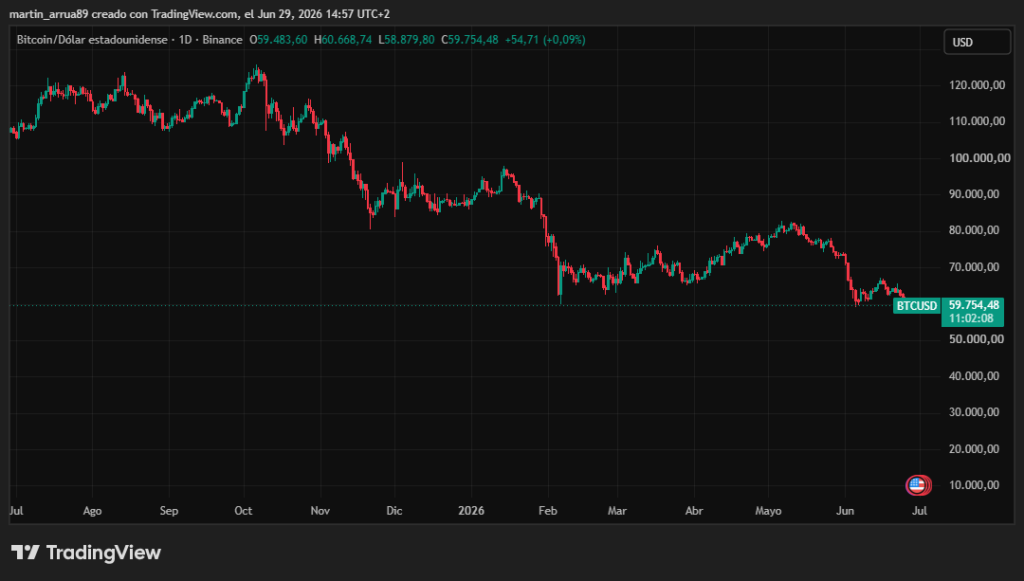Click the Mayo label on time axis

pos(768,511)
